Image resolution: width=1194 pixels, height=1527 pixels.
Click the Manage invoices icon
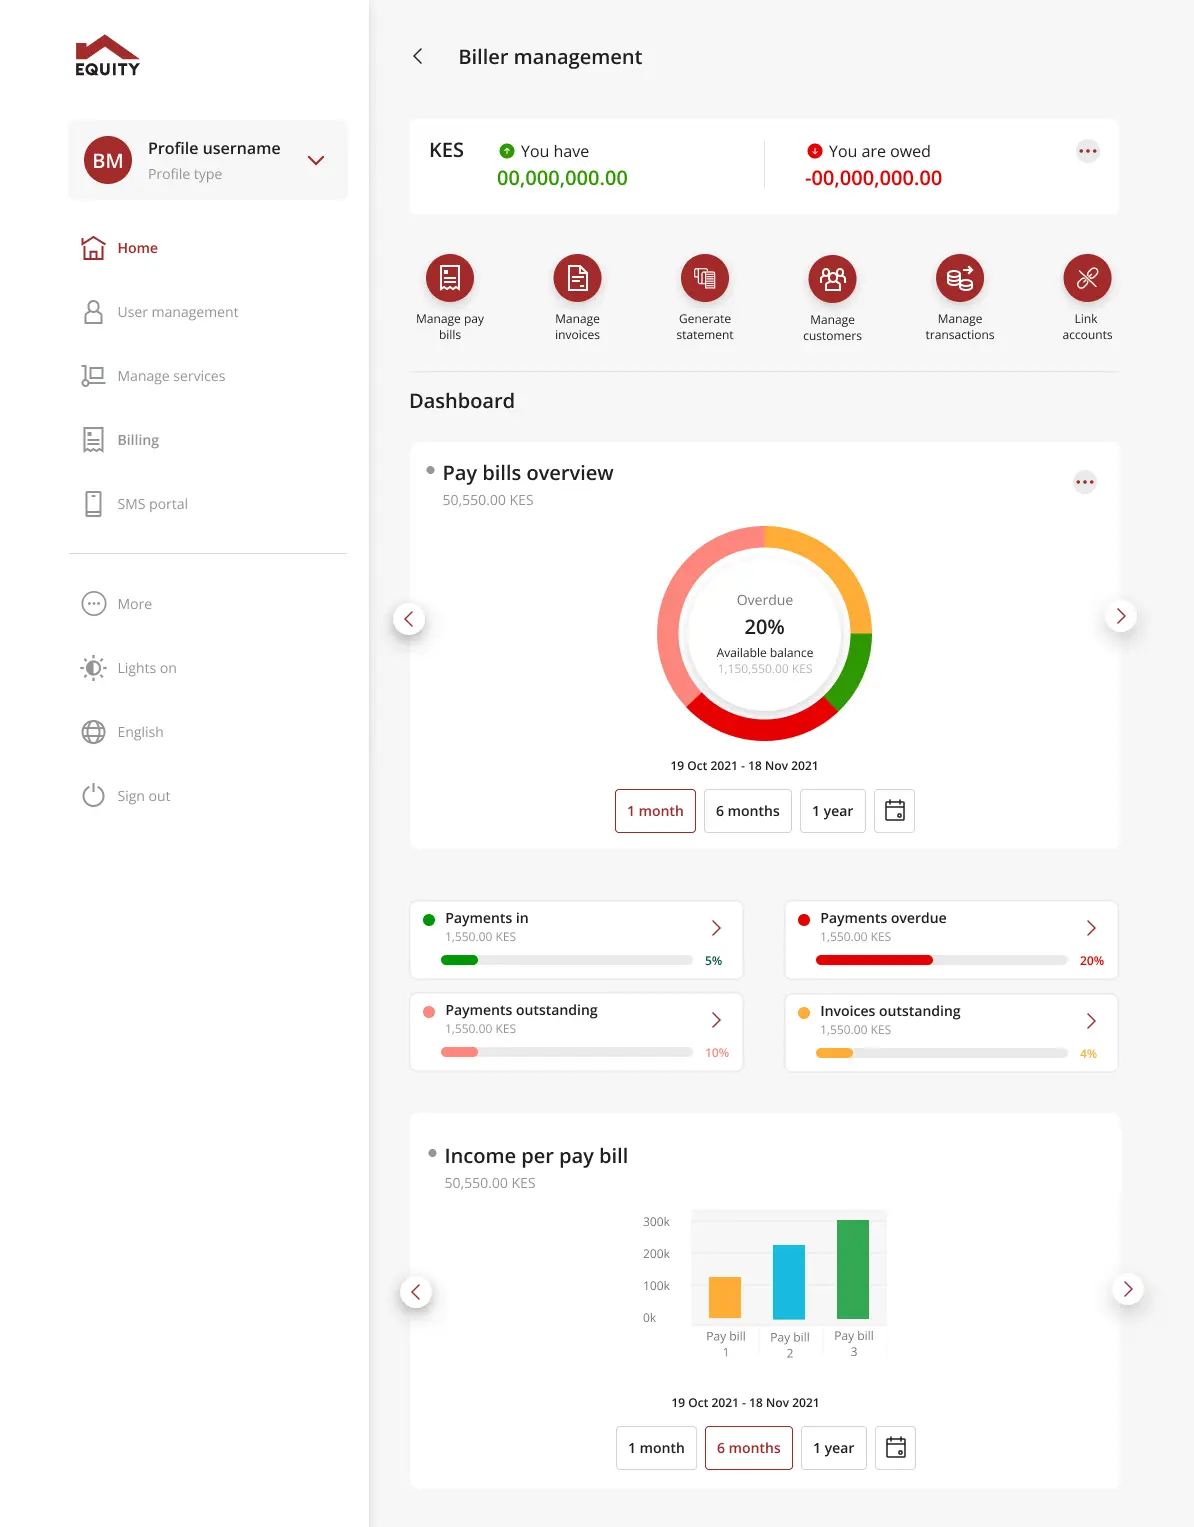tap(577, 278)
